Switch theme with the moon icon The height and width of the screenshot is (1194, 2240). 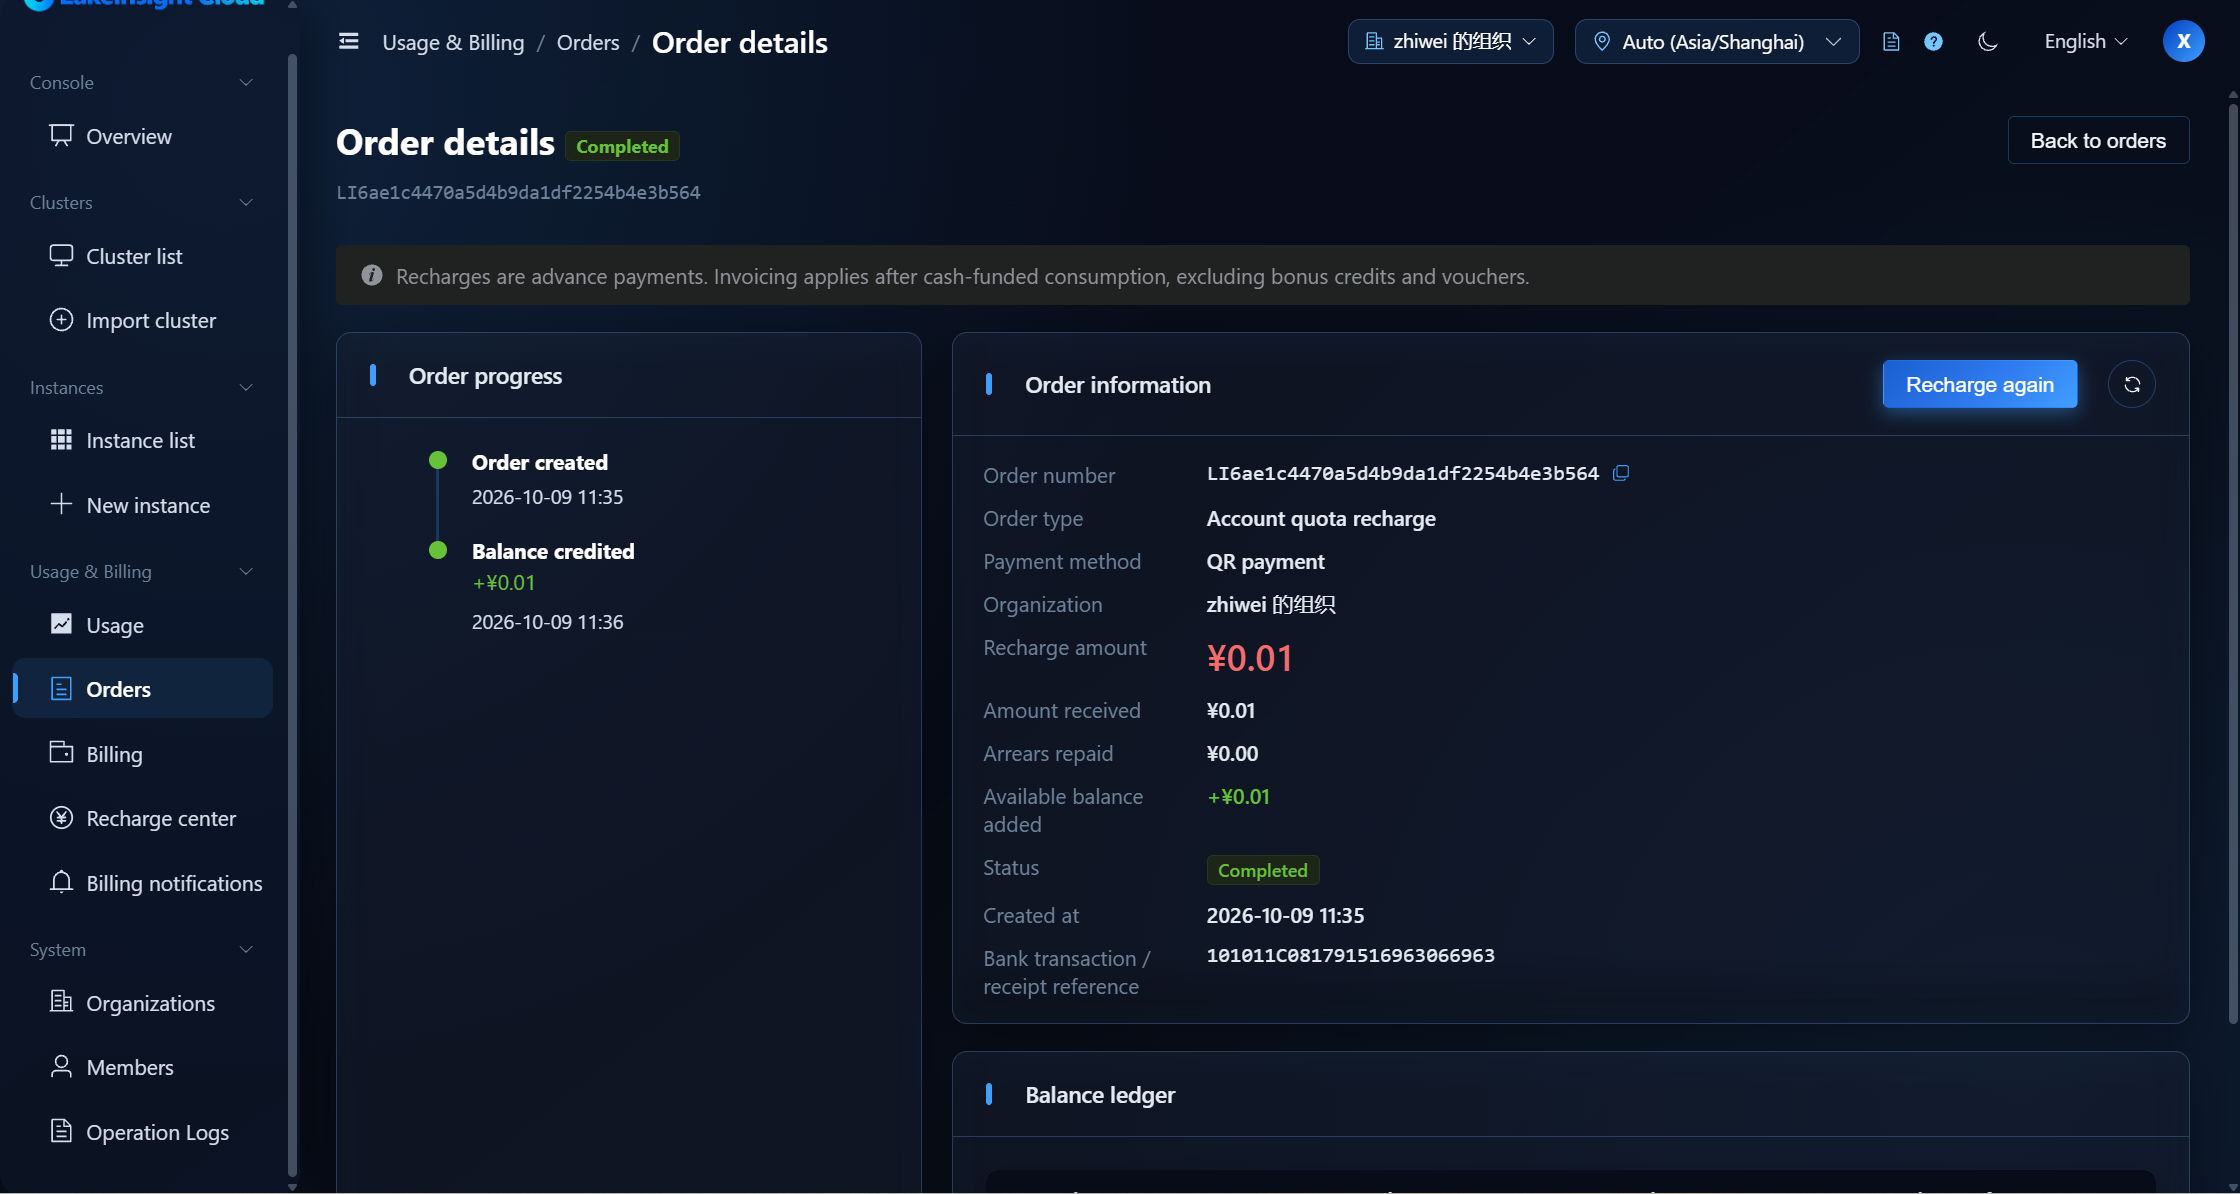(x=1988, y=42)
